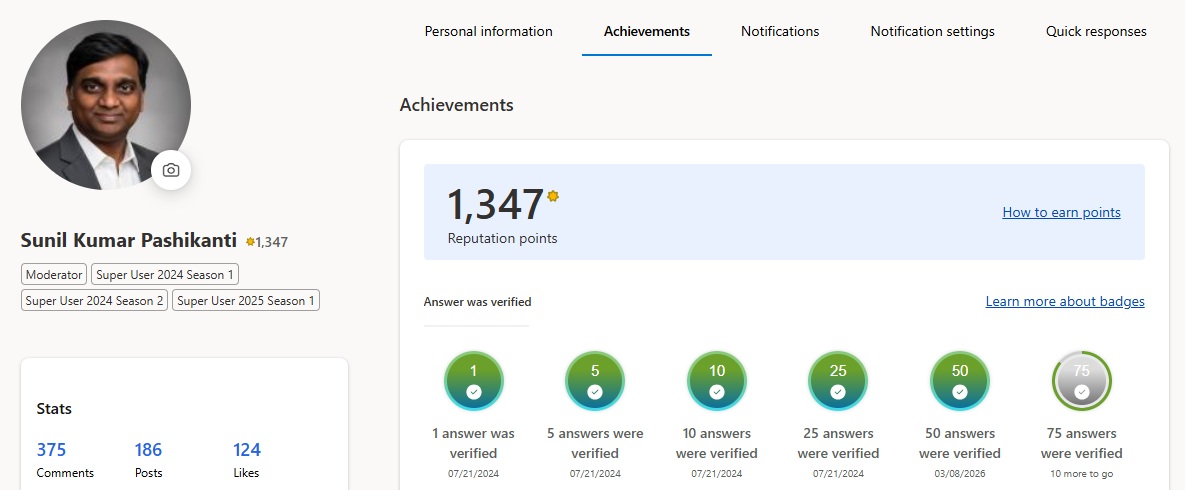This screenshot has width=1185, height=490.
Task: Click the Achievements section heading
Action: point(456,105)
